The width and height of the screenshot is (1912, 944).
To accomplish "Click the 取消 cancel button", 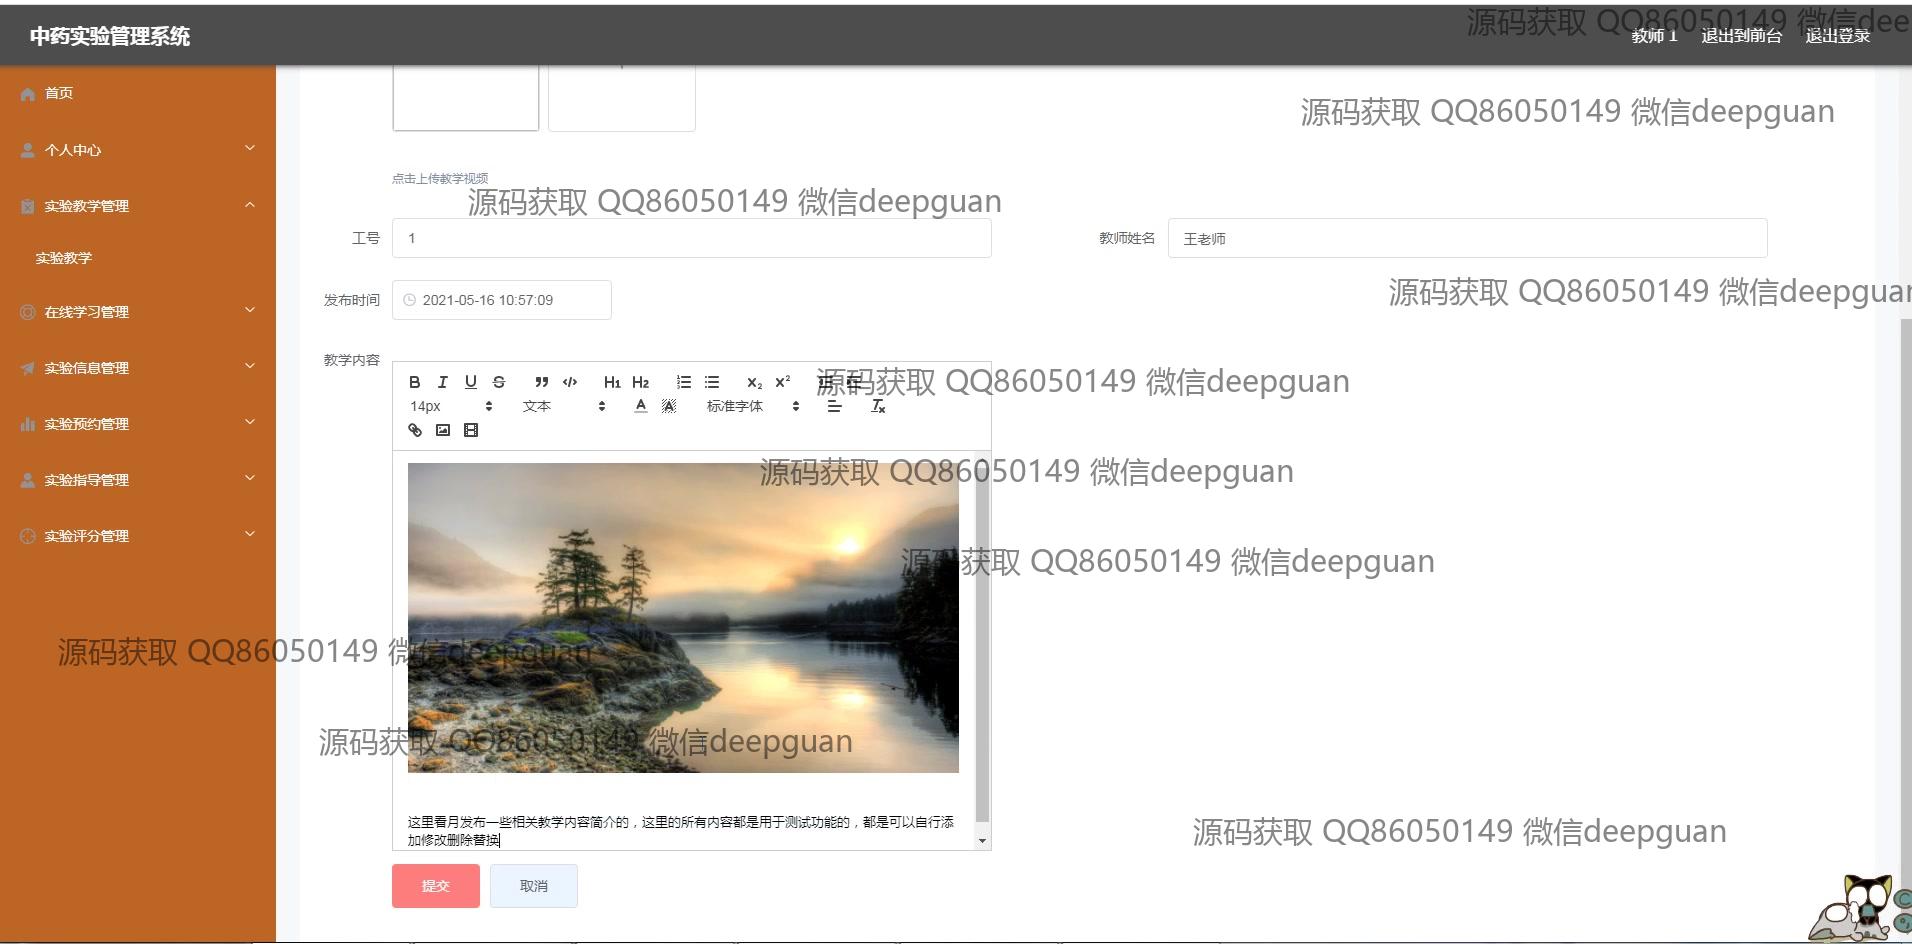I will click(x=534, y=886).
